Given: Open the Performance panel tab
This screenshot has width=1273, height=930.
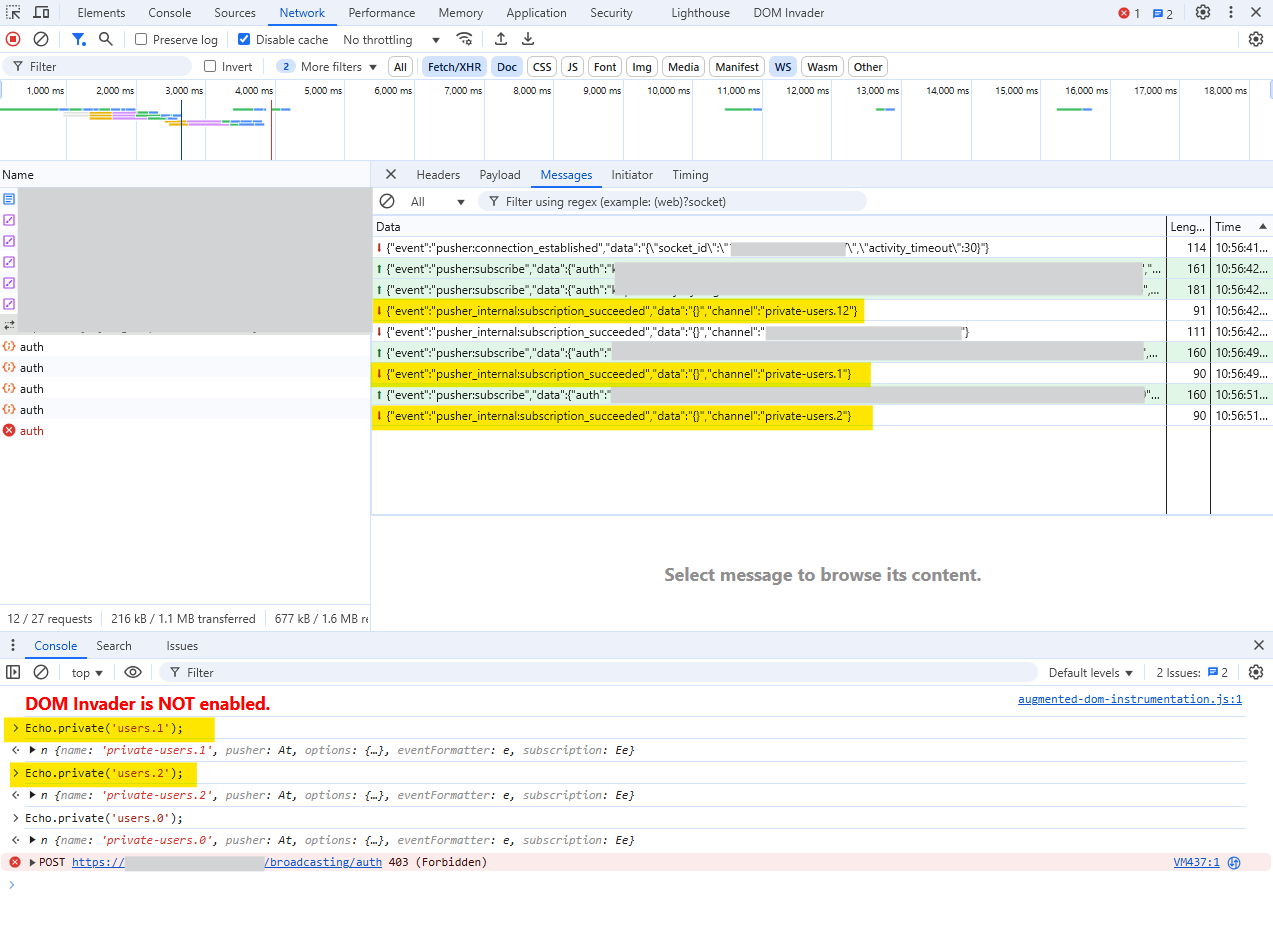Looking at the screenshot, I should 381,13.
